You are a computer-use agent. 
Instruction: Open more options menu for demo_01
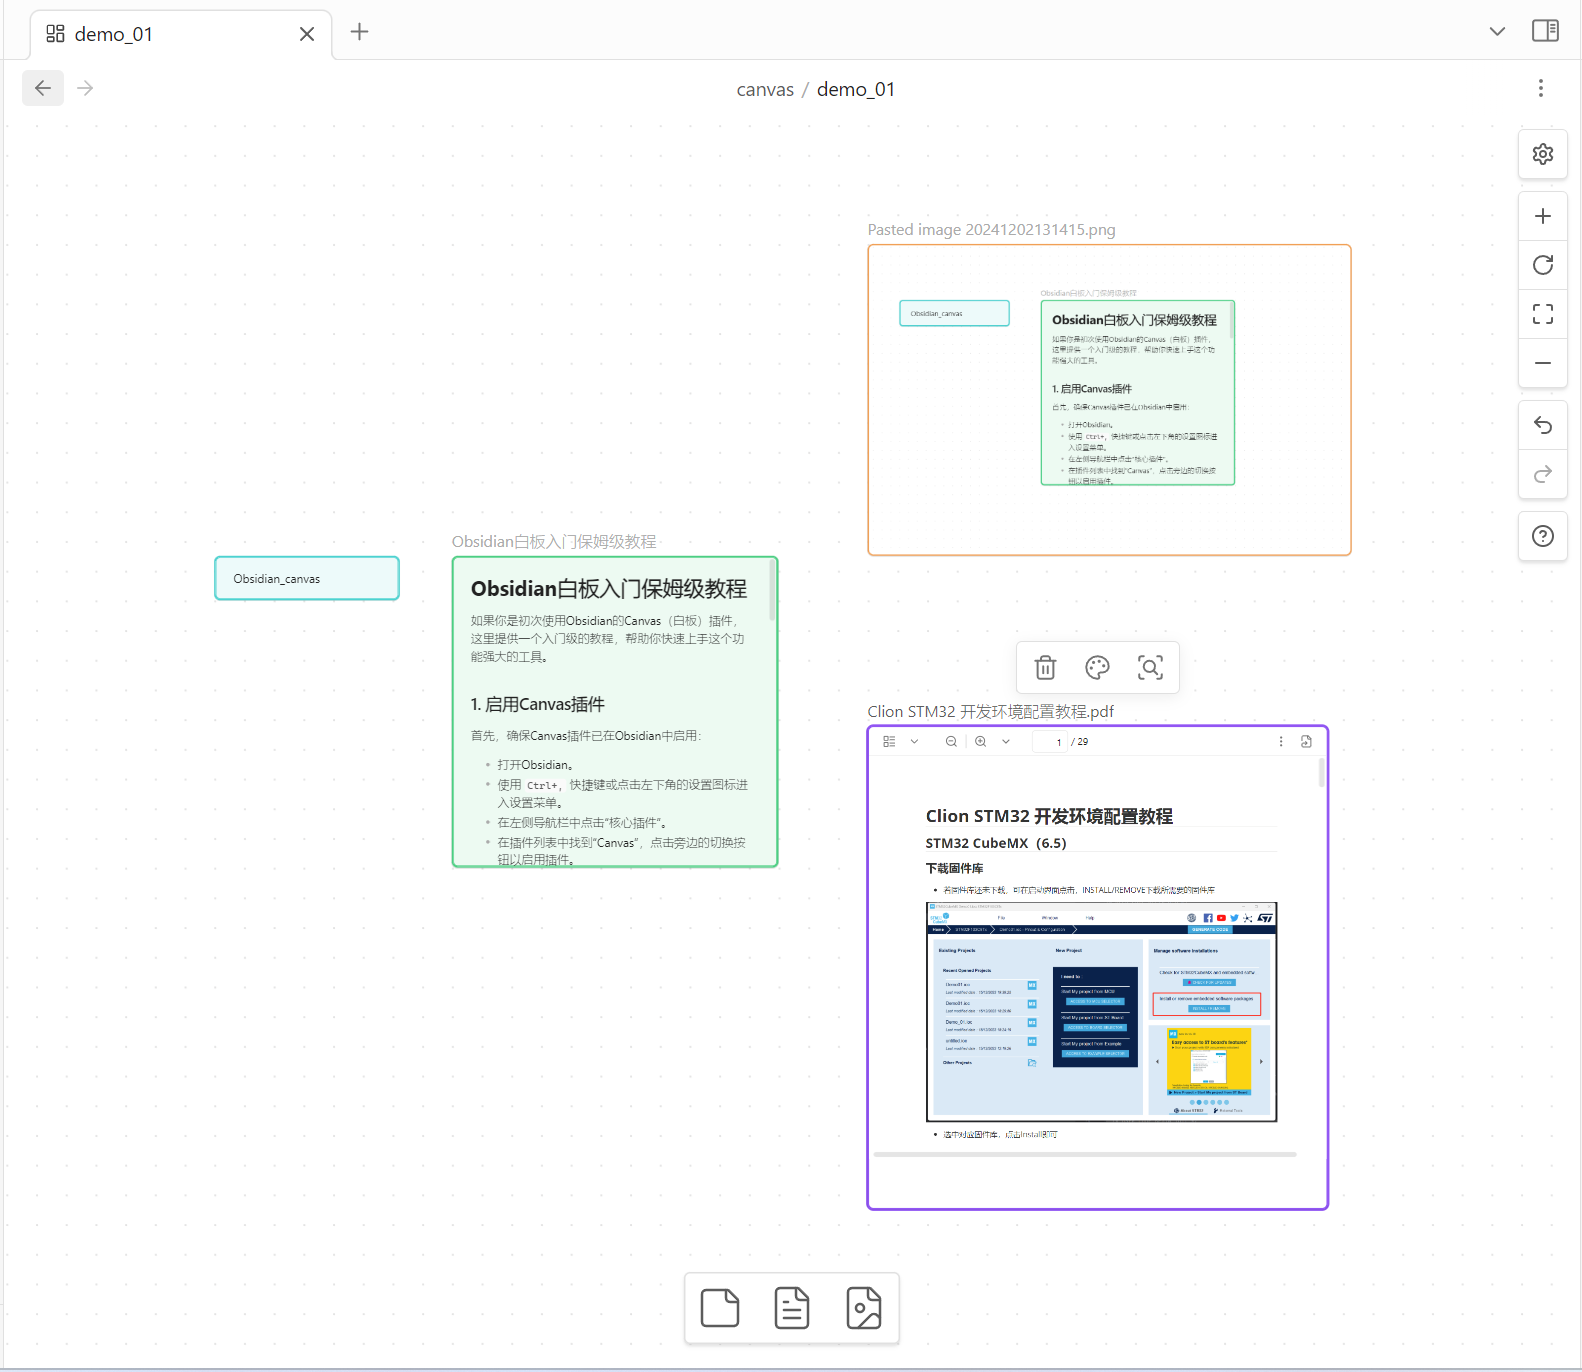point(1541,88)
